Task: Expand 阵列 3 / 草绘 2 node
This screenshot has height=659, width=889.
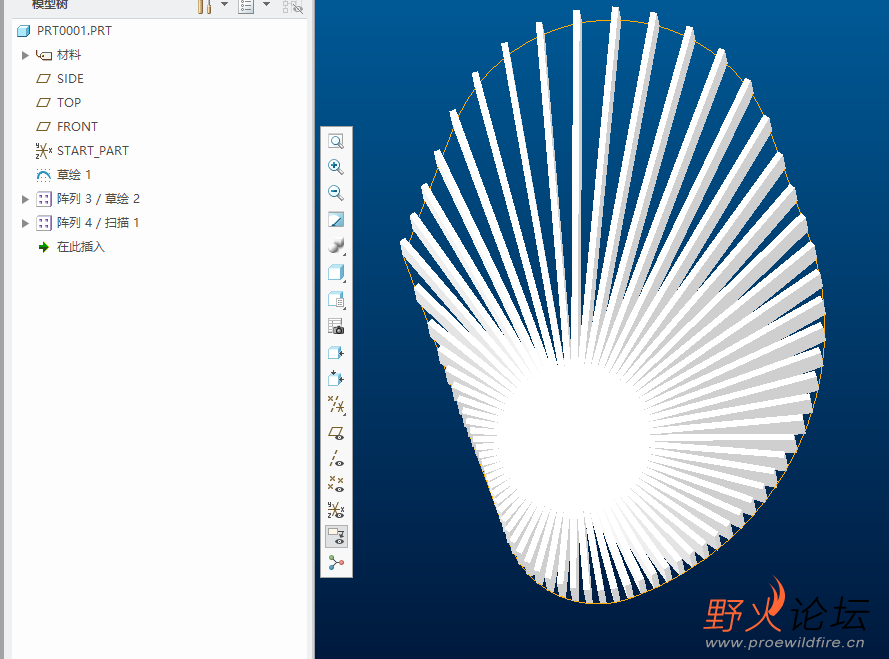Action: [x=25, y=199]
